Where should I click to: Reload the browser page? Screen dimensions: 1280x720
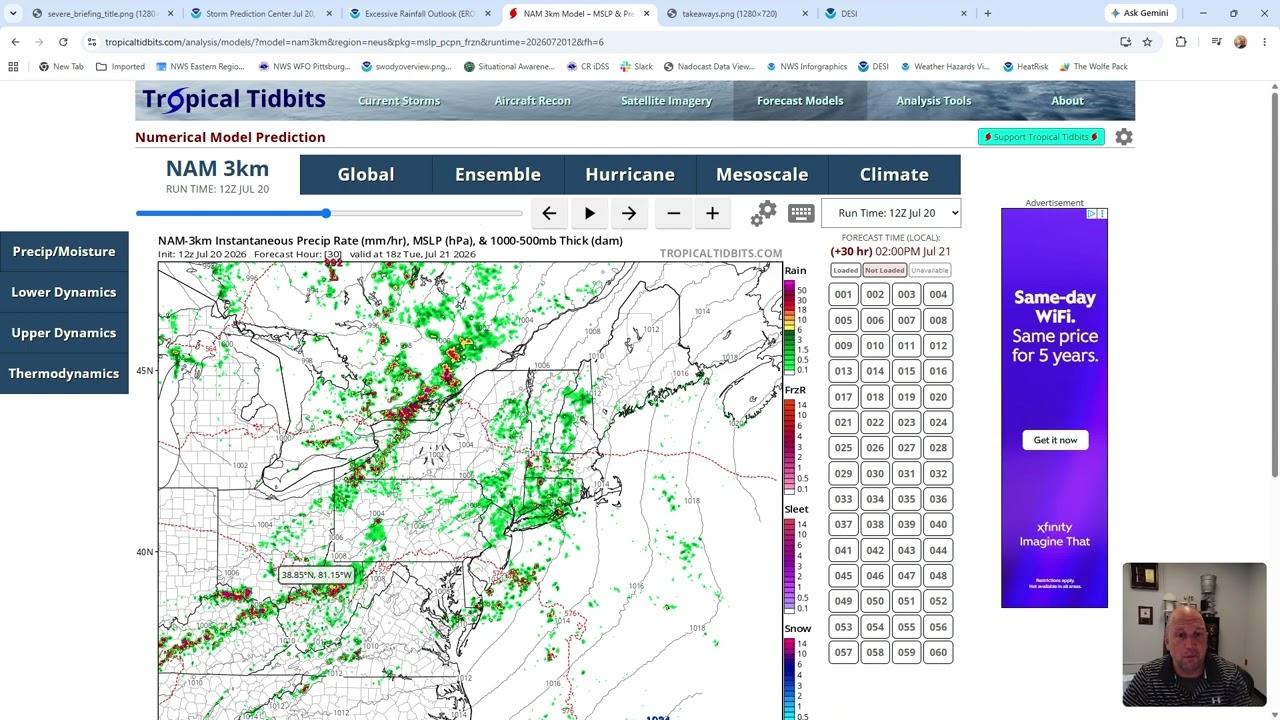(x=63, y=42)
